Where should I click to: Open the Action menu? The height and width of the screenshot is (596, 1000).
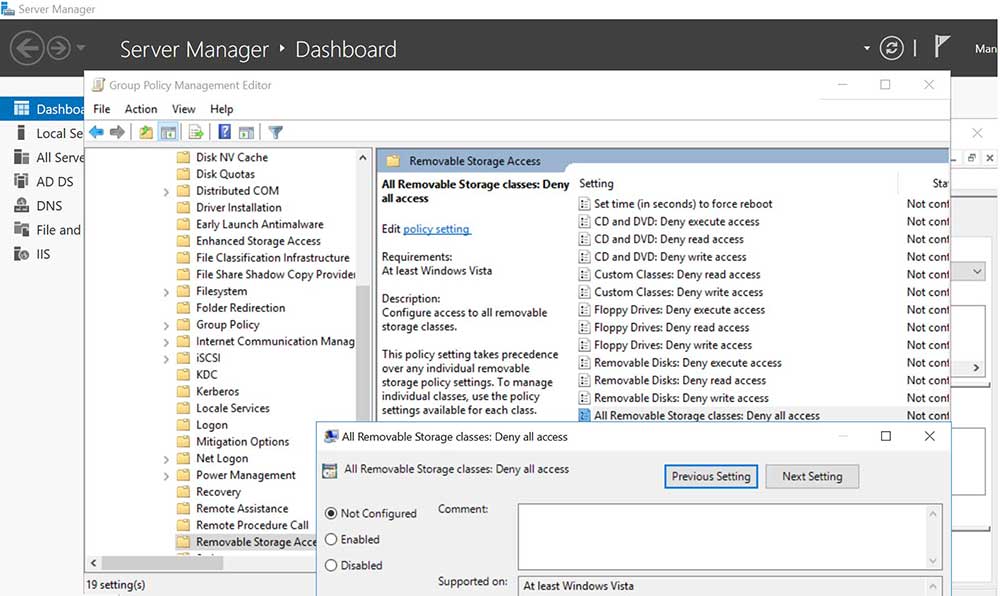[x=141, y=109]
